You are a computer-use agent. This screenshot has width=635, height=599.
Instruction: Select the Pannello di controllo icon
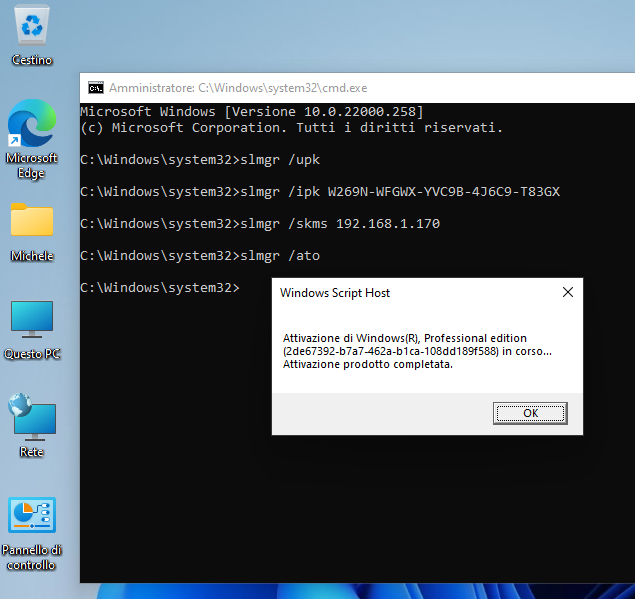click(x=32, y=534)
